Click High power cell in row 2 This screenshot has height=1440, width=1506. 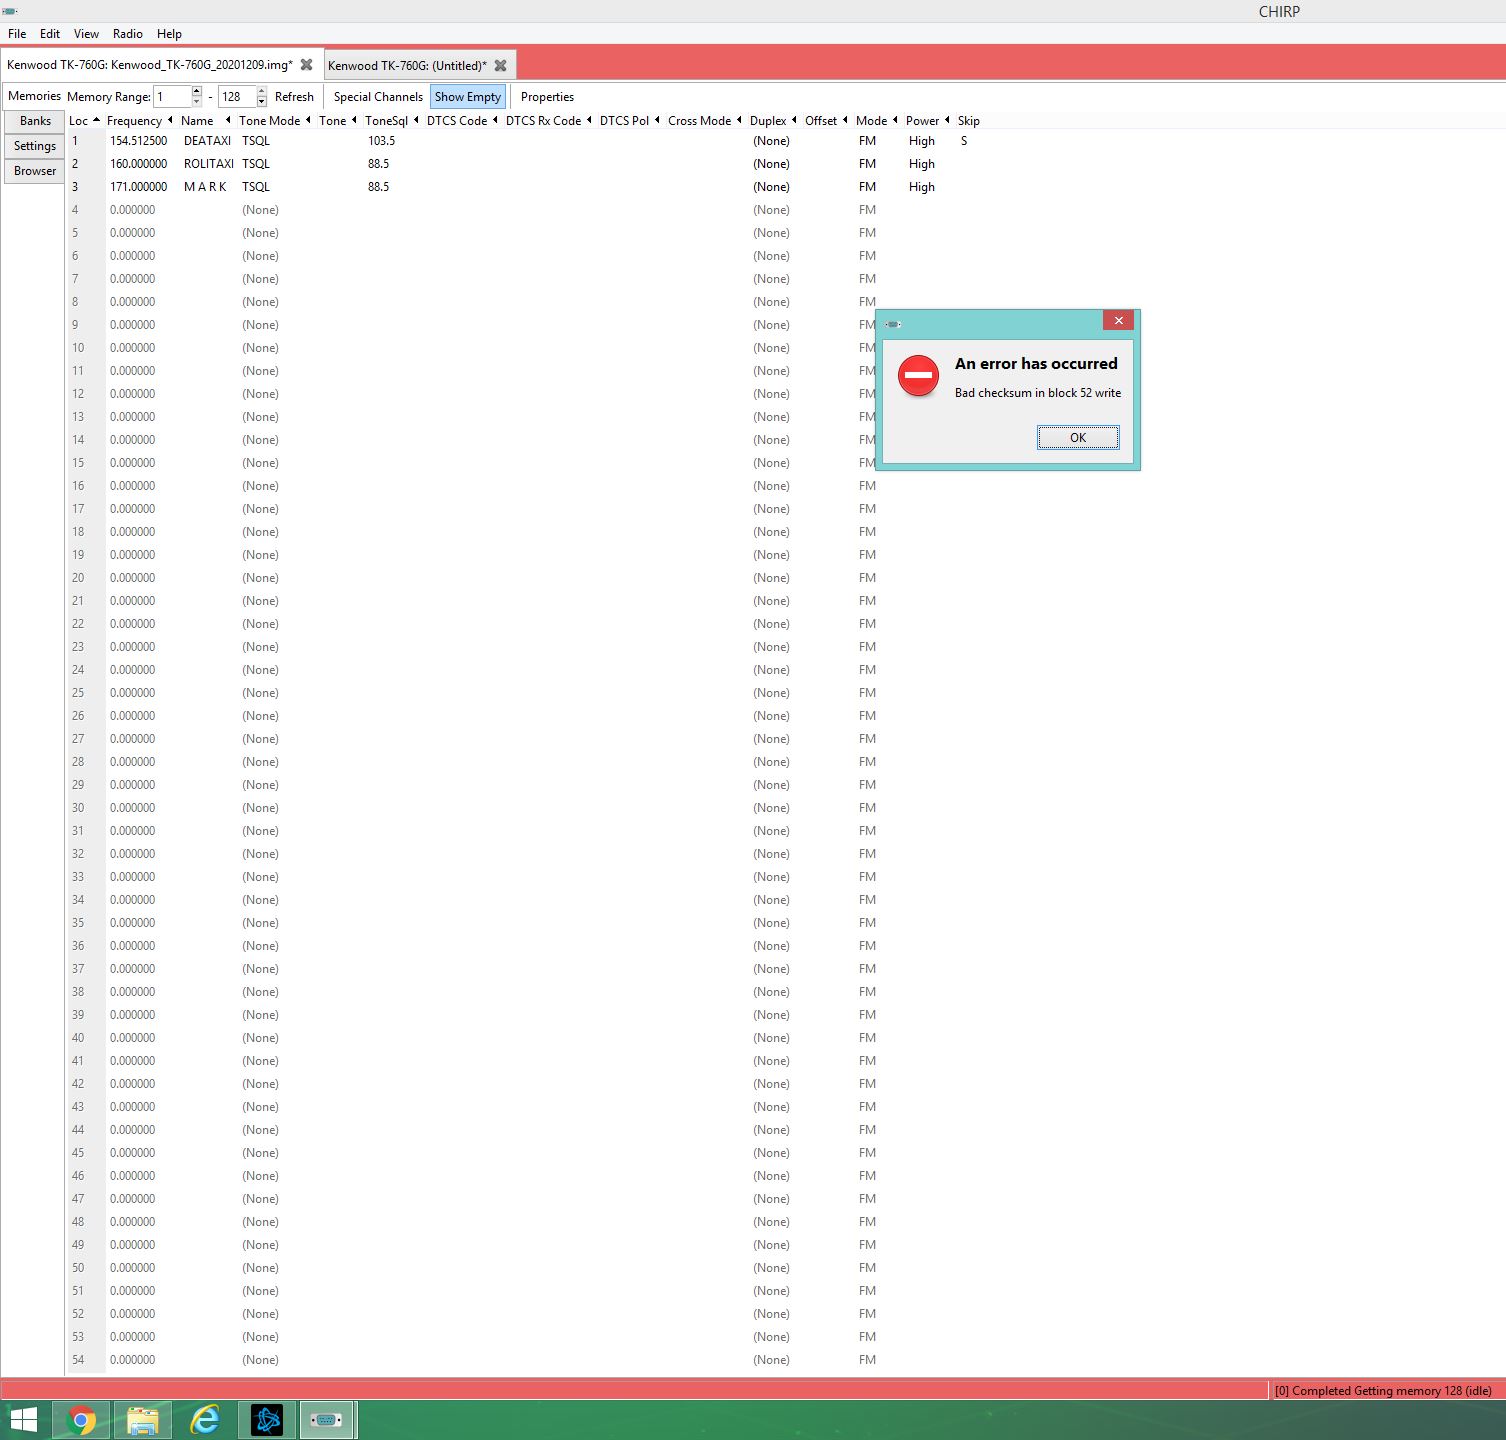pyautogui.click(x=922, y=164)
